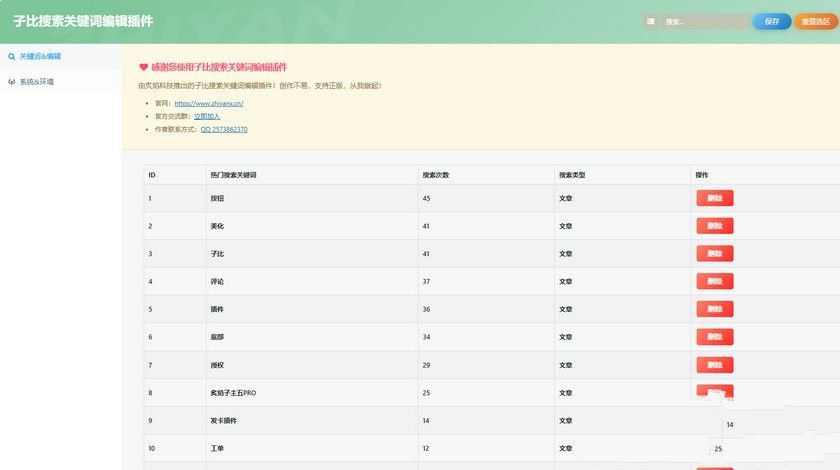
Task: Delete the keyword 底部 in row 6
Action: (714, 337)
